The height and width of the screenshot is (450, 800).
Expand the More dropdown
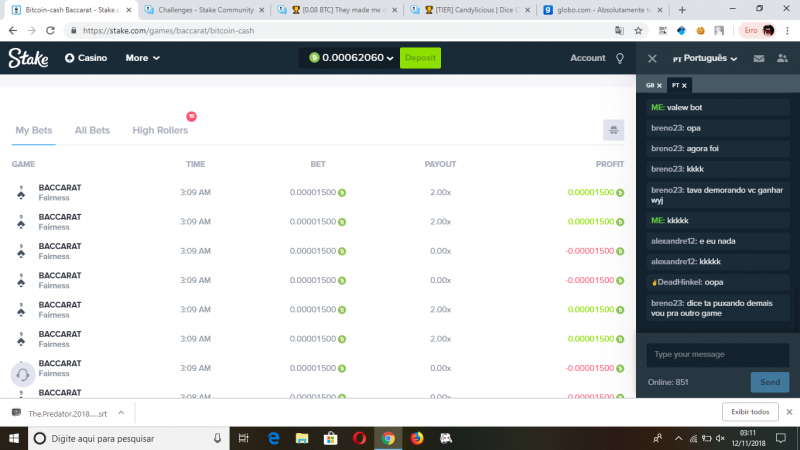[x=142, y=58]
